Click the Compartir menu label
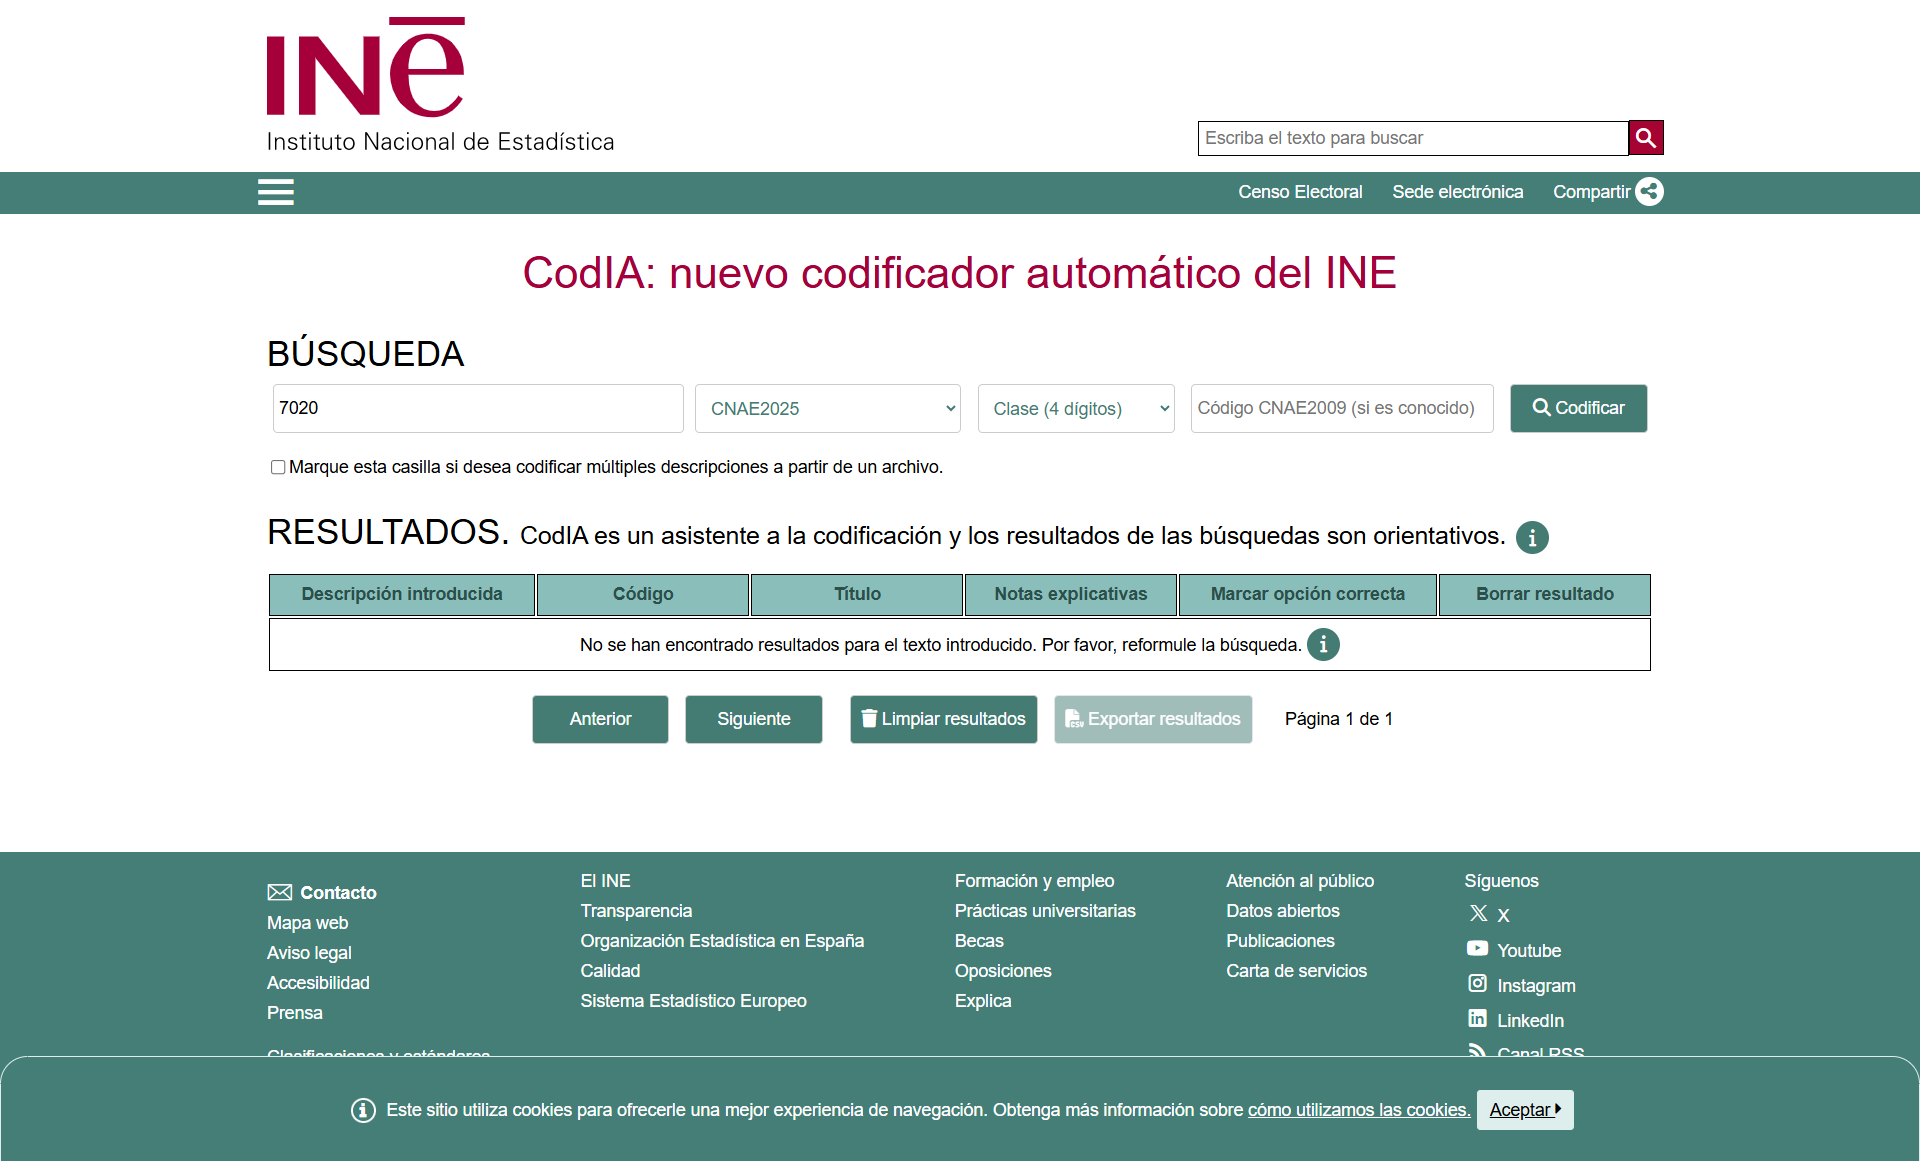 point(1591,192)
